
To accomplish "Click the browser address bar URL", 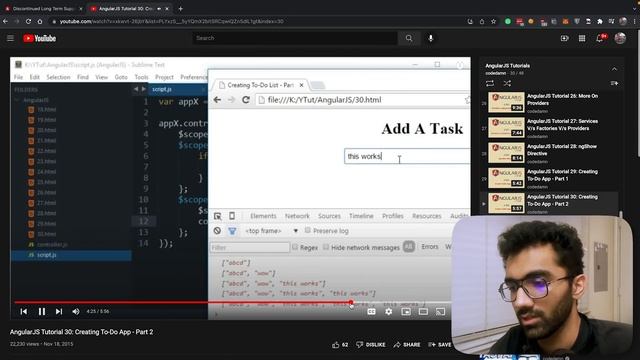I will tap(171, 21).
